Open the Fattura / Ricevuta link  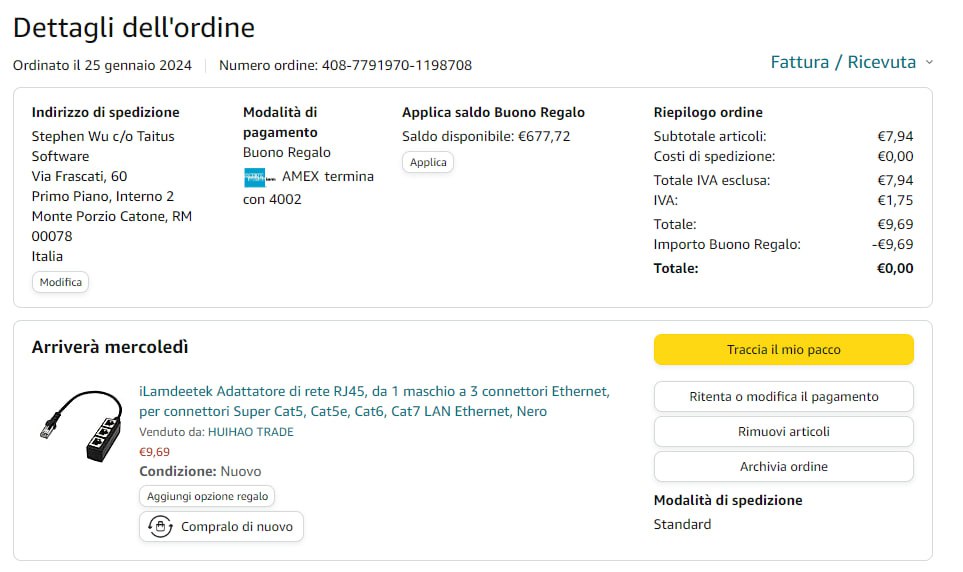pos(842,62)
